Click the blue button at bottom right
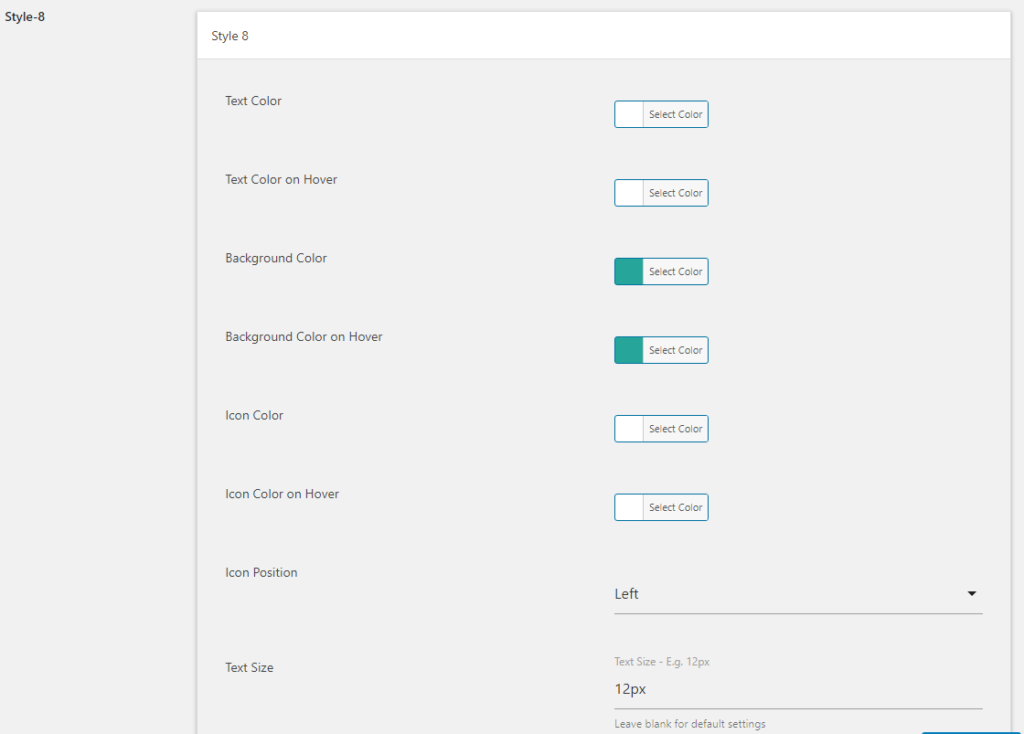The width and height of the screenshot is (1024, 734). tap(970, 731)
